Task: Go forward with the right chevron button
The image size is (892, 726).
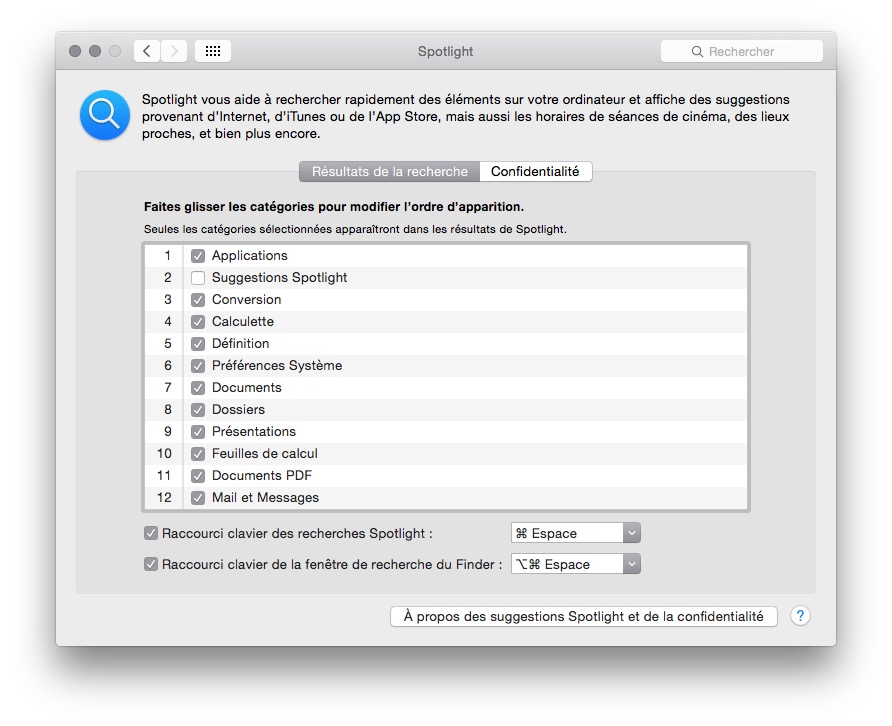Action: click(174, 51)
